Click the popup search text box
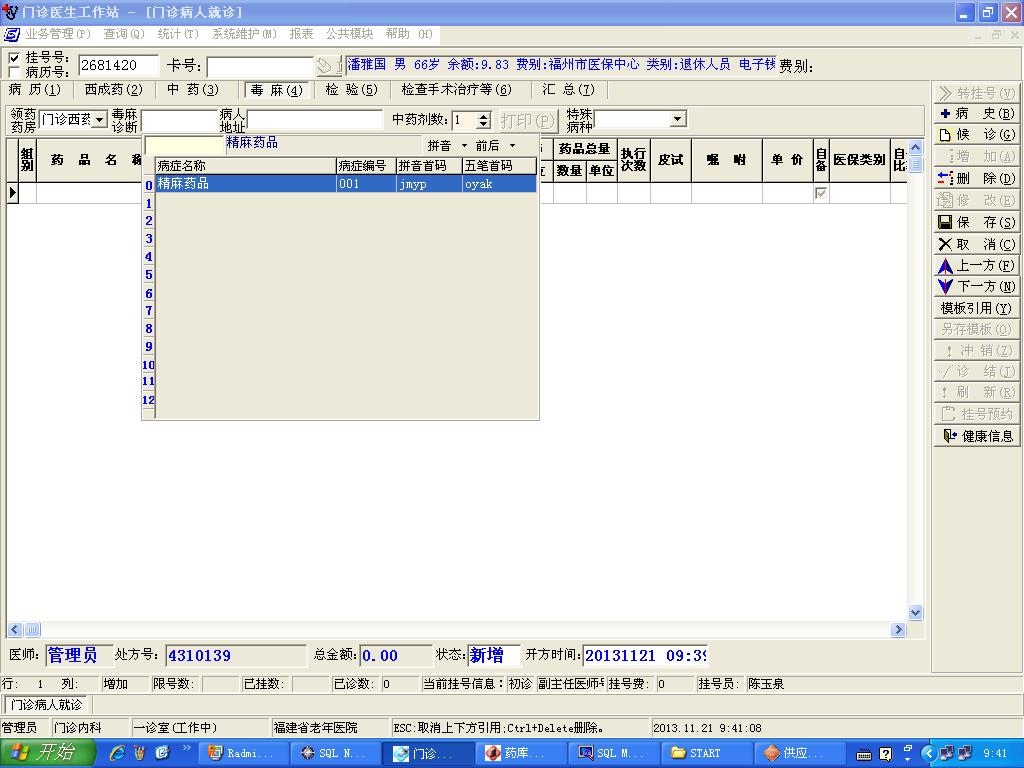Screen dimensions: 1024x768 pyautogui.click(x=185, y=144)
